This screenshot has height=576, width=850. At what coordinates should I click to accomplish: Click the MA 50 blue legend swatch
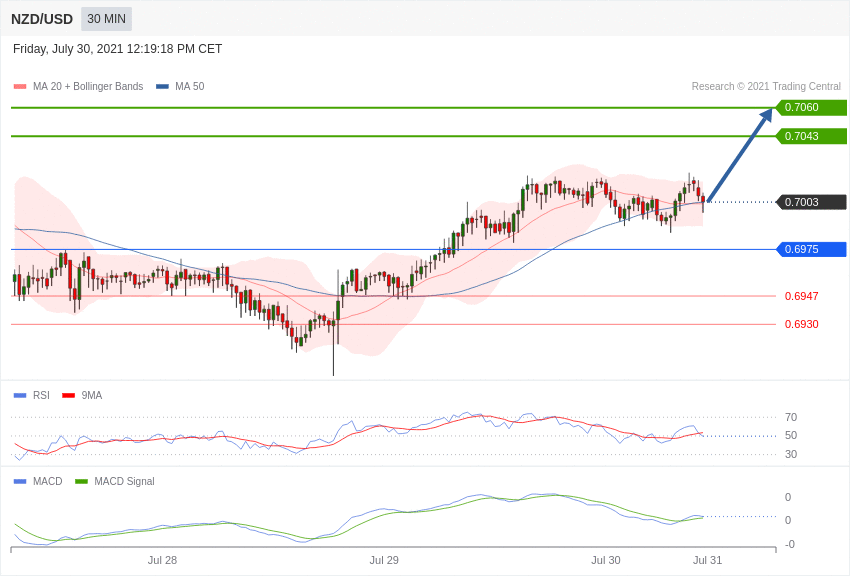(x=162, y=87)
